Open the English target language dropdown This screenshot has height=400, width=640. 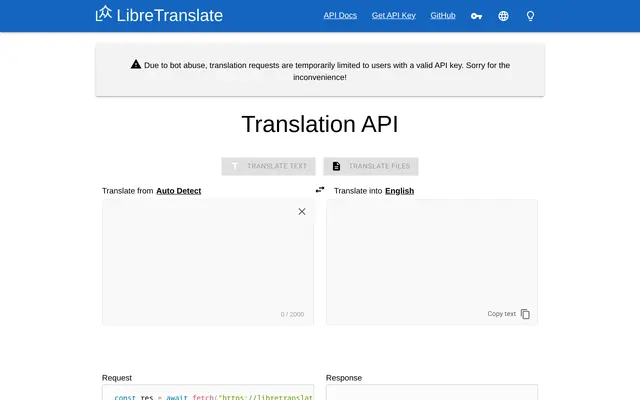click(x=400, y=191)
